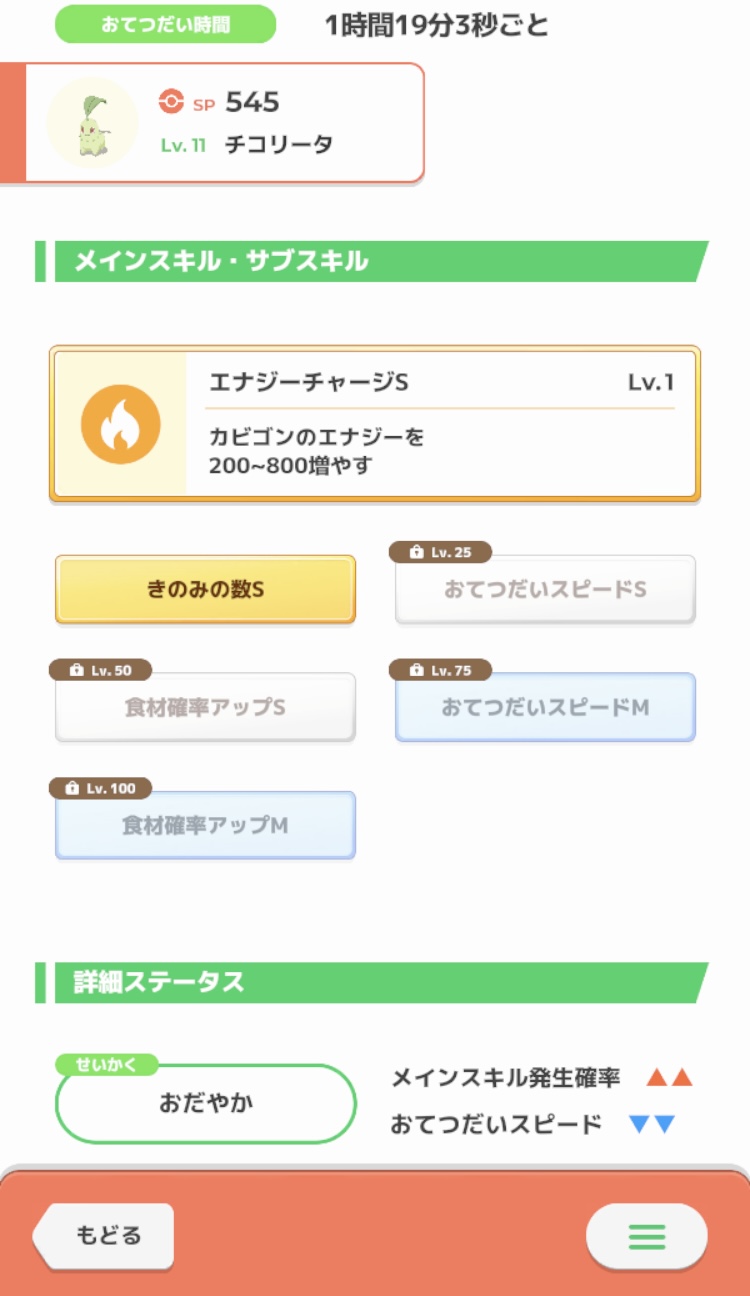Image resolution: width=750 pixels, height=1296 pixels.
Task: Tap the blue down arrows indicator
Action: pos(652,1125)
